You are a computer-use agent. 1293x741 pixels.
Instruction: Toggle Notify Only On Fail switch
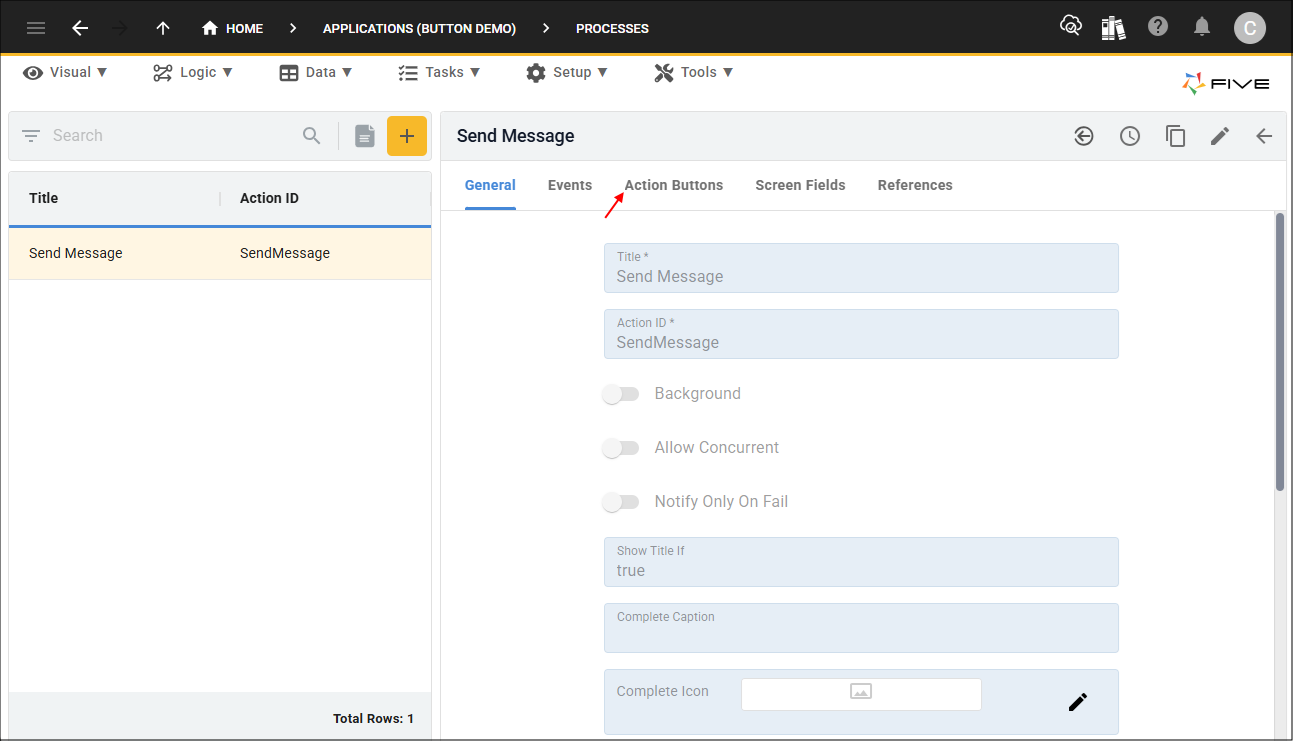621,502
